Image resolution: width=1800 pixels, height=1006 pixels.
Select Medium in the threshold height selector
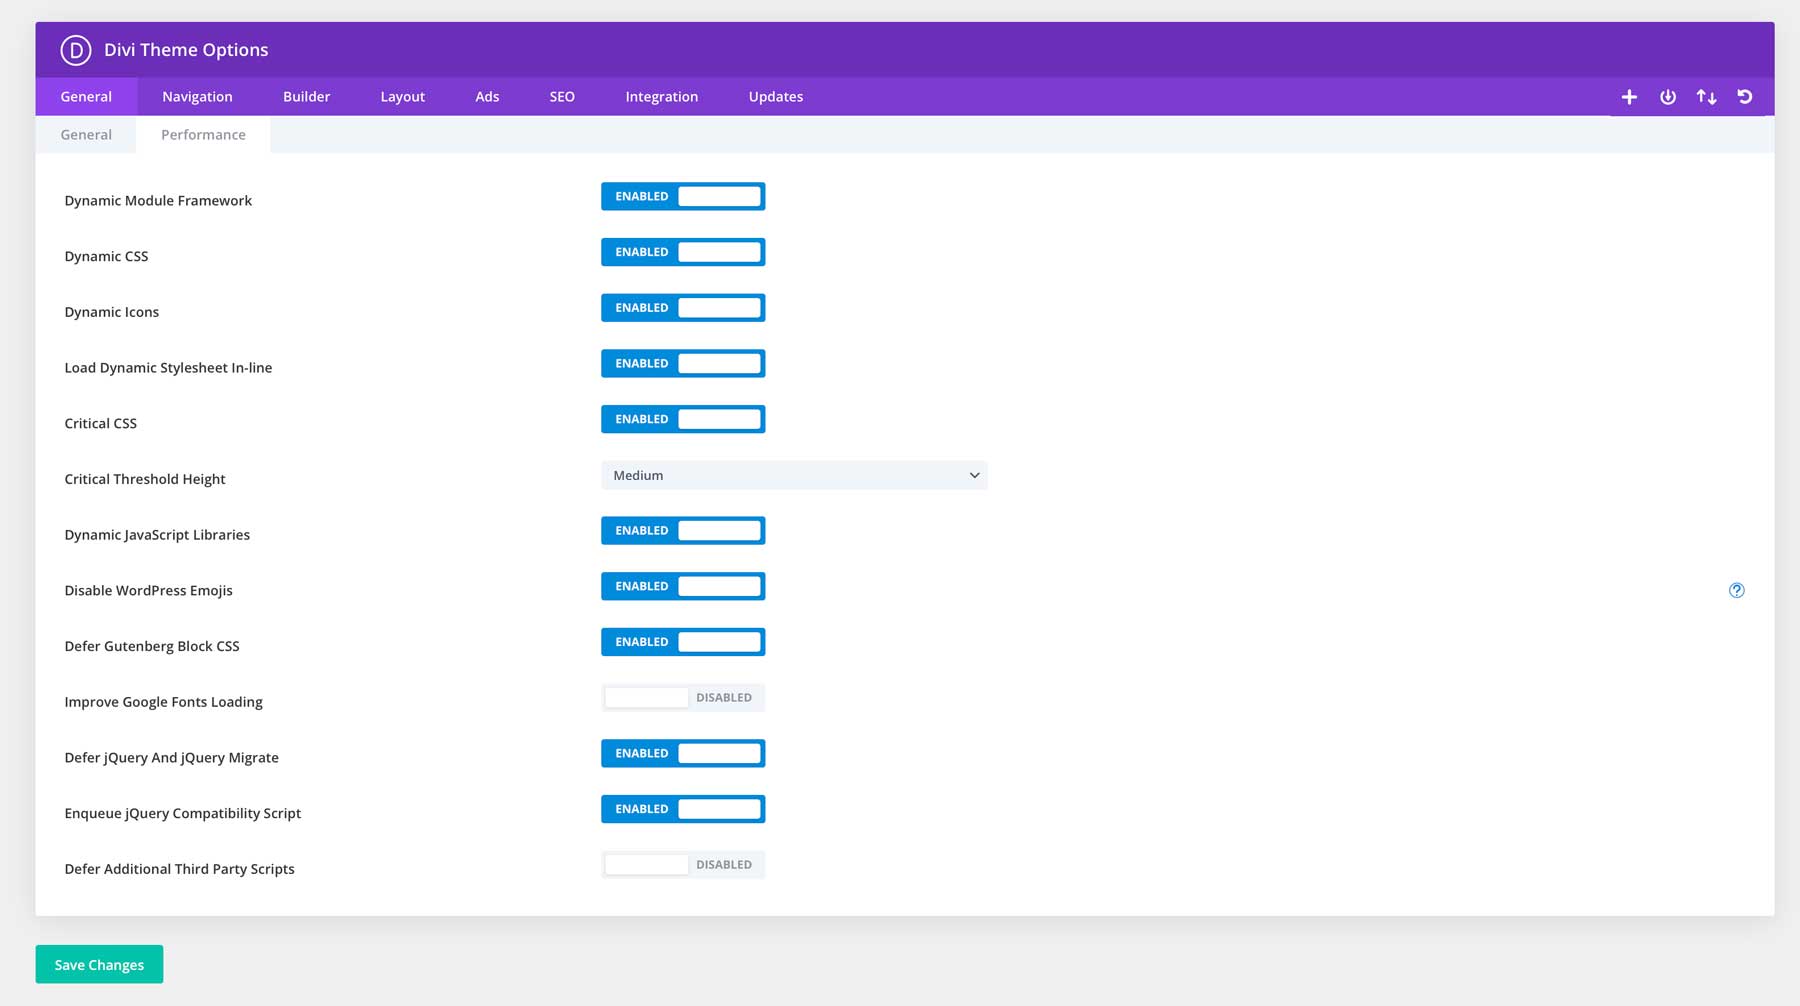coord(793,475)
